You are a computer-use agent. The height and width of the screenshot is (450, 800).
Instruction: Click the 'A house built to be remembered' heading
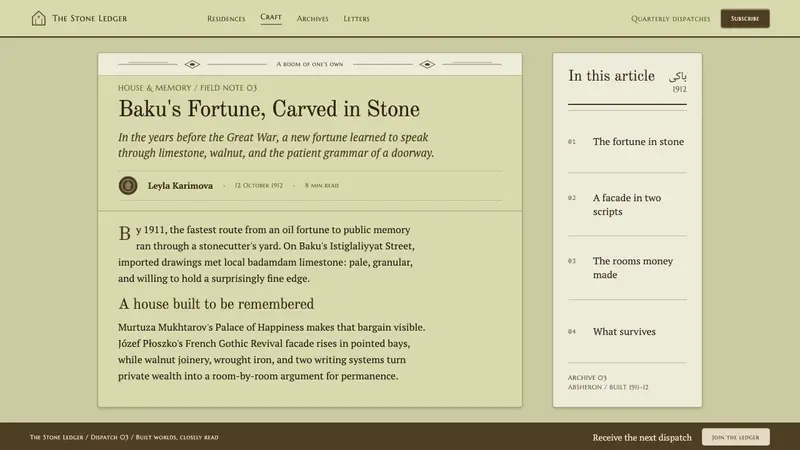tap(216, 304)
